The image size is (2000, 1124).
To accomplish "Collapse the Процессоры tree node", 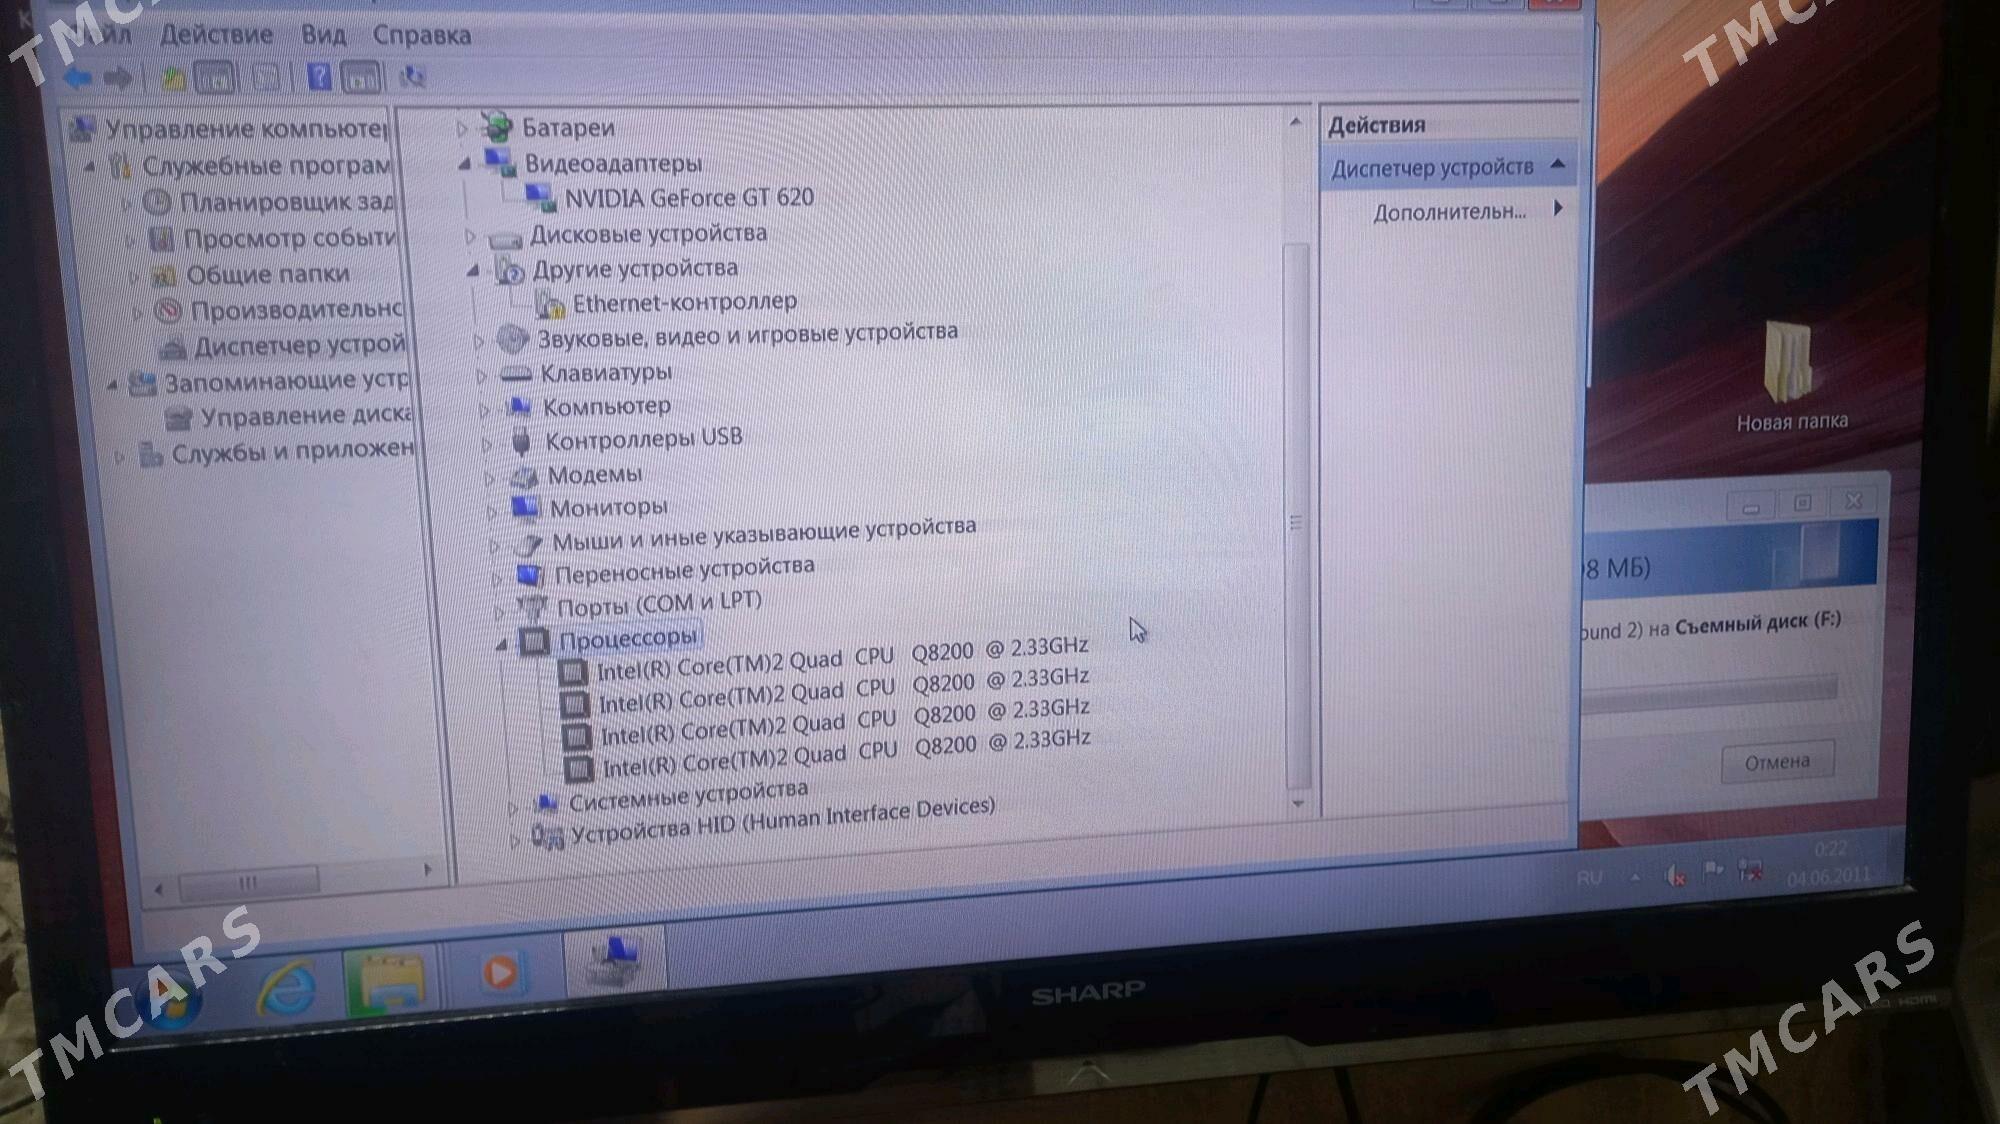I will pos(502,645).
